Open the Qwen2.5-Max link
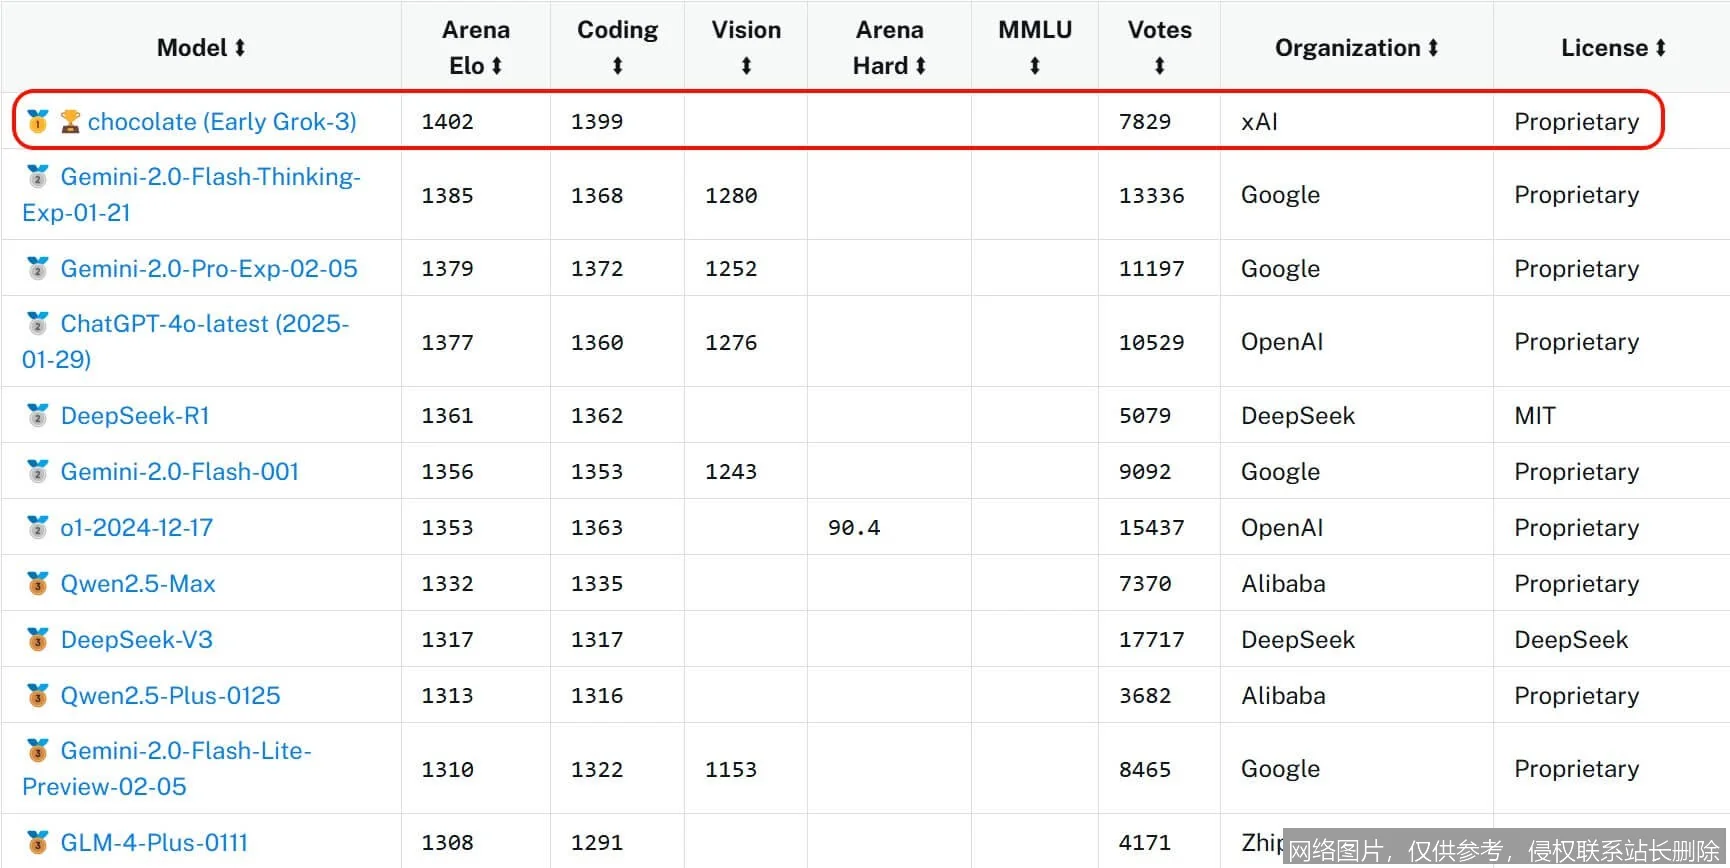This screenshot has width=1730, height=868. pyautogui.click(x=138, y=584)
